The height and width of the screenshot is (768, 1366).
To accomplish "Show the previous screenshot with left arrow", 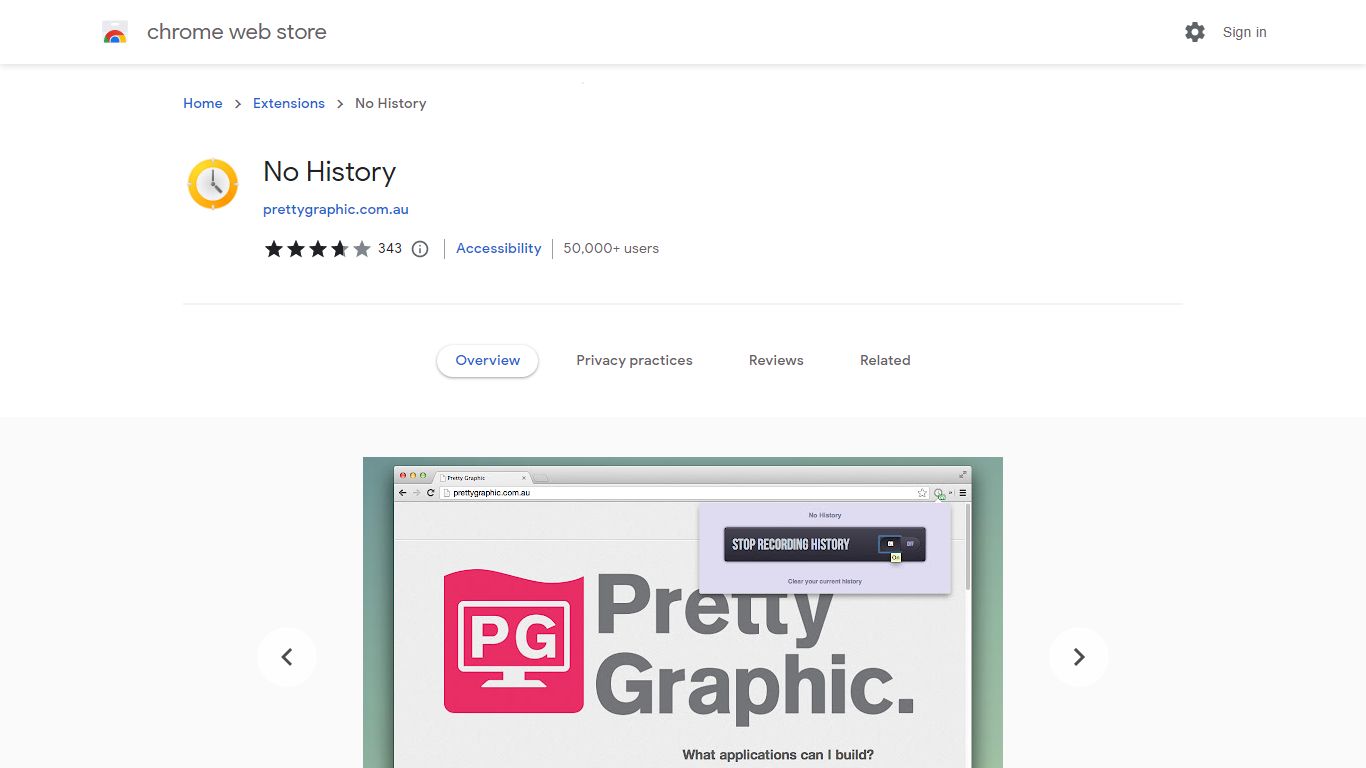I will [287, 657].
